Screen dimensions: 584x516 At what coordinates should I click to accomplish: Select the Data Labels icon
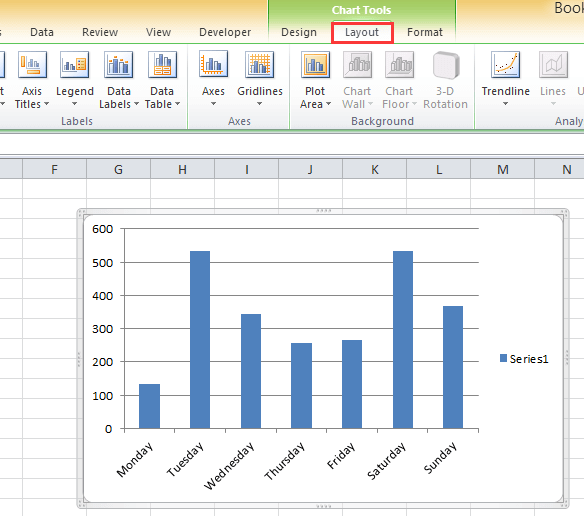[118, 65]
